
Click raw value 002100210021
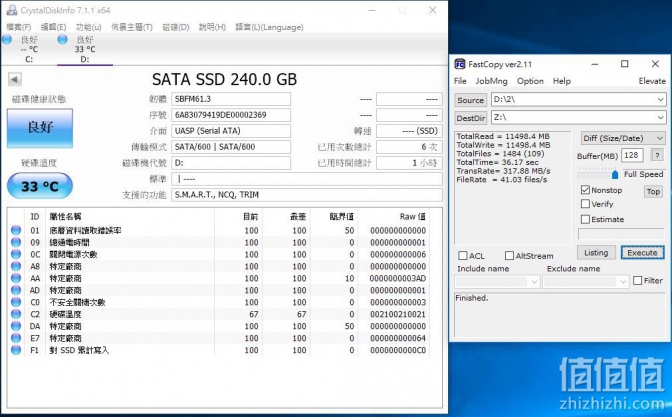(x=398, y=314)
